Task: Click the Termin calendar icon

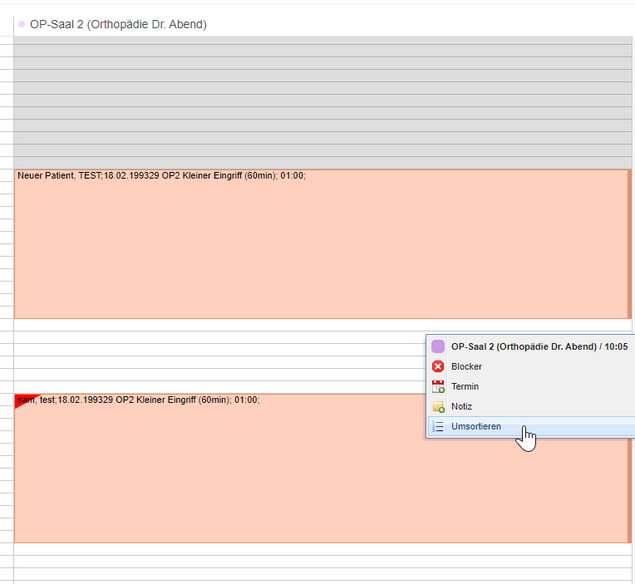Action: click(438, 387)
